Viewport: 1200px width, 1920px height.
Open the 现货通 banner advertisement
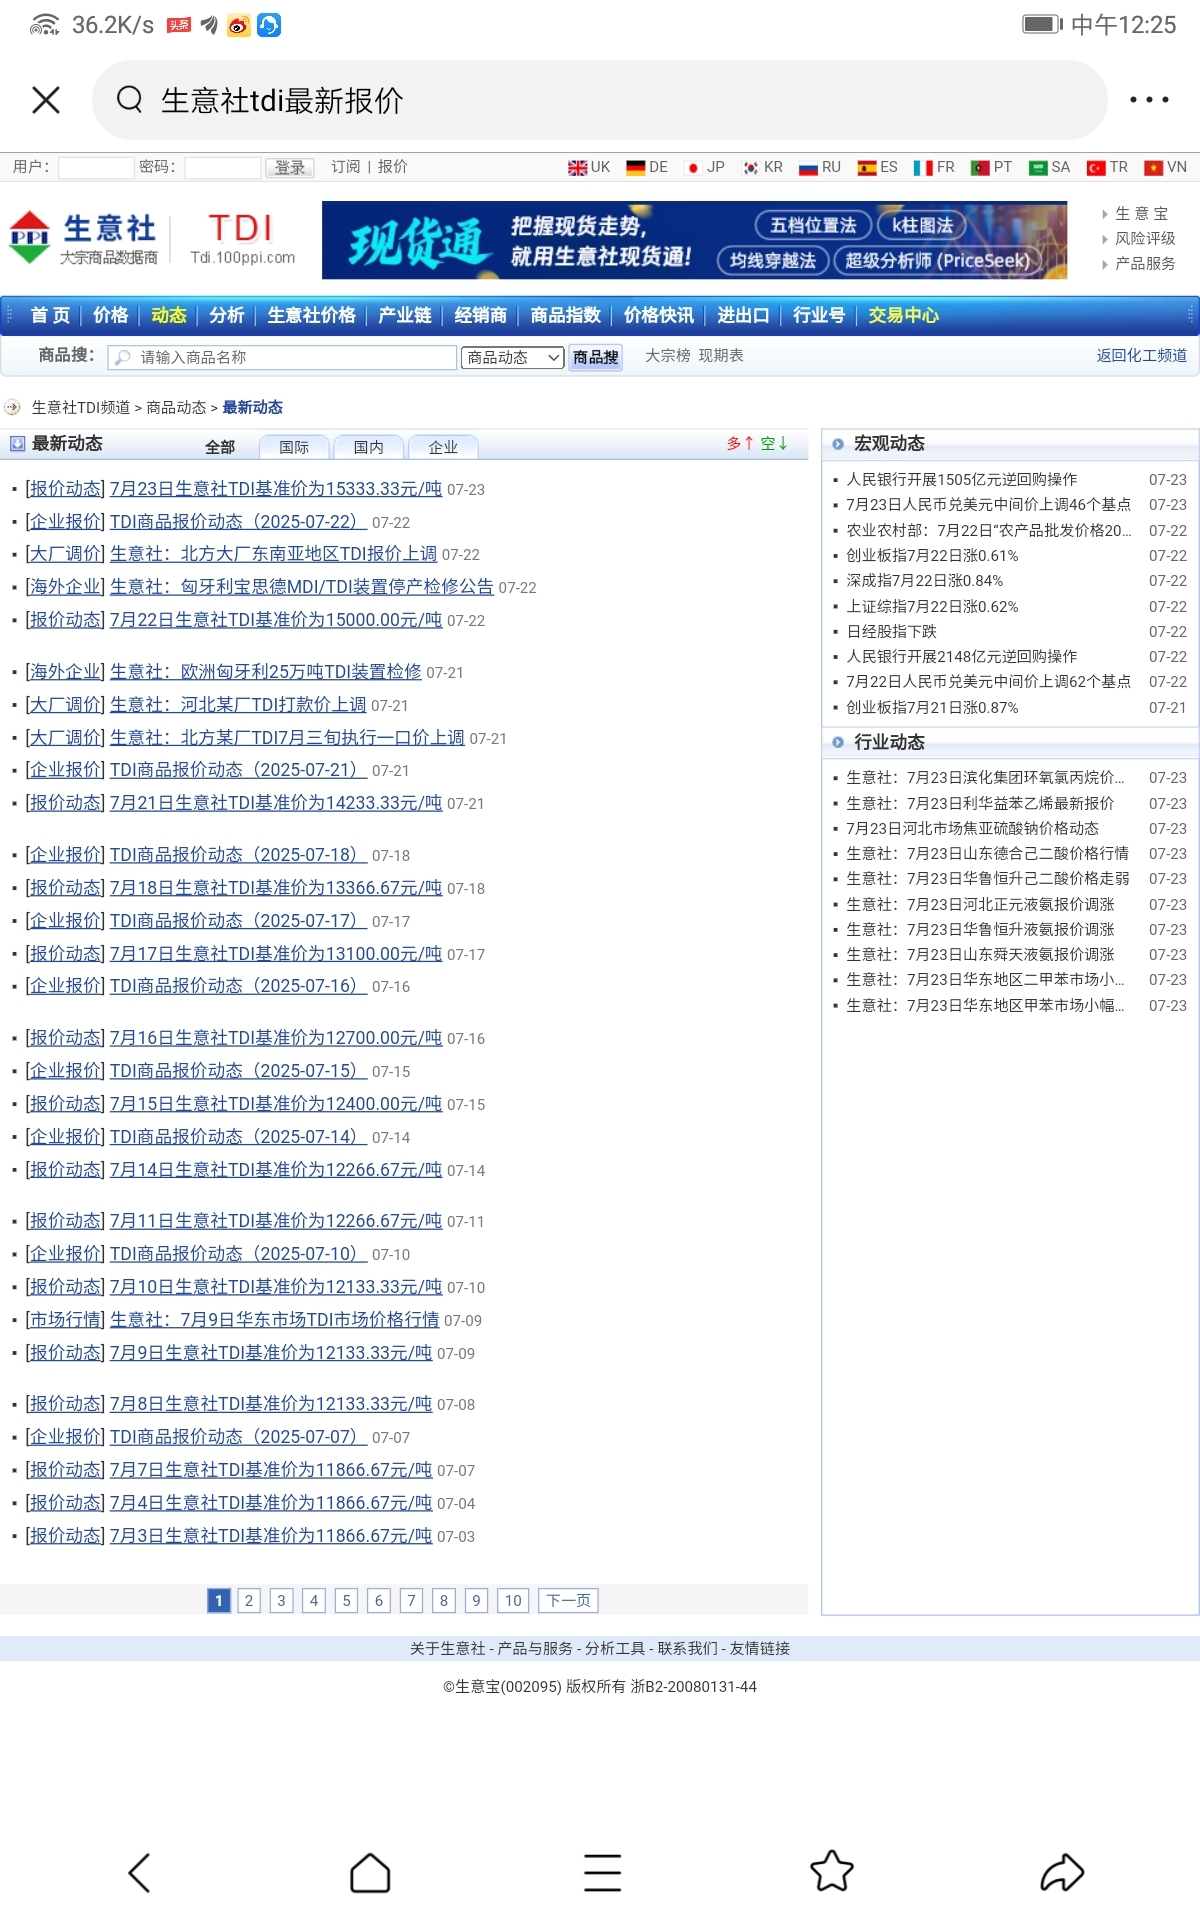(694, 240)
